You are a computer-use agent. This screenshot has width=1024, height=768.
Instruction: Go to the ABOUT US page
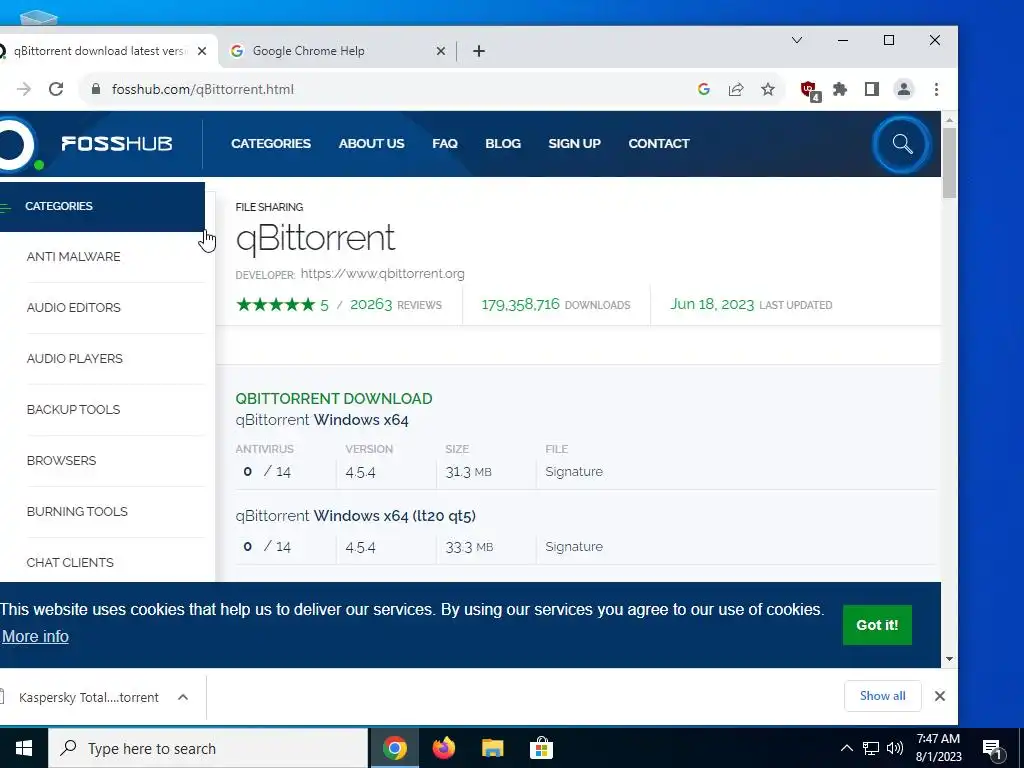click(372, 144)
